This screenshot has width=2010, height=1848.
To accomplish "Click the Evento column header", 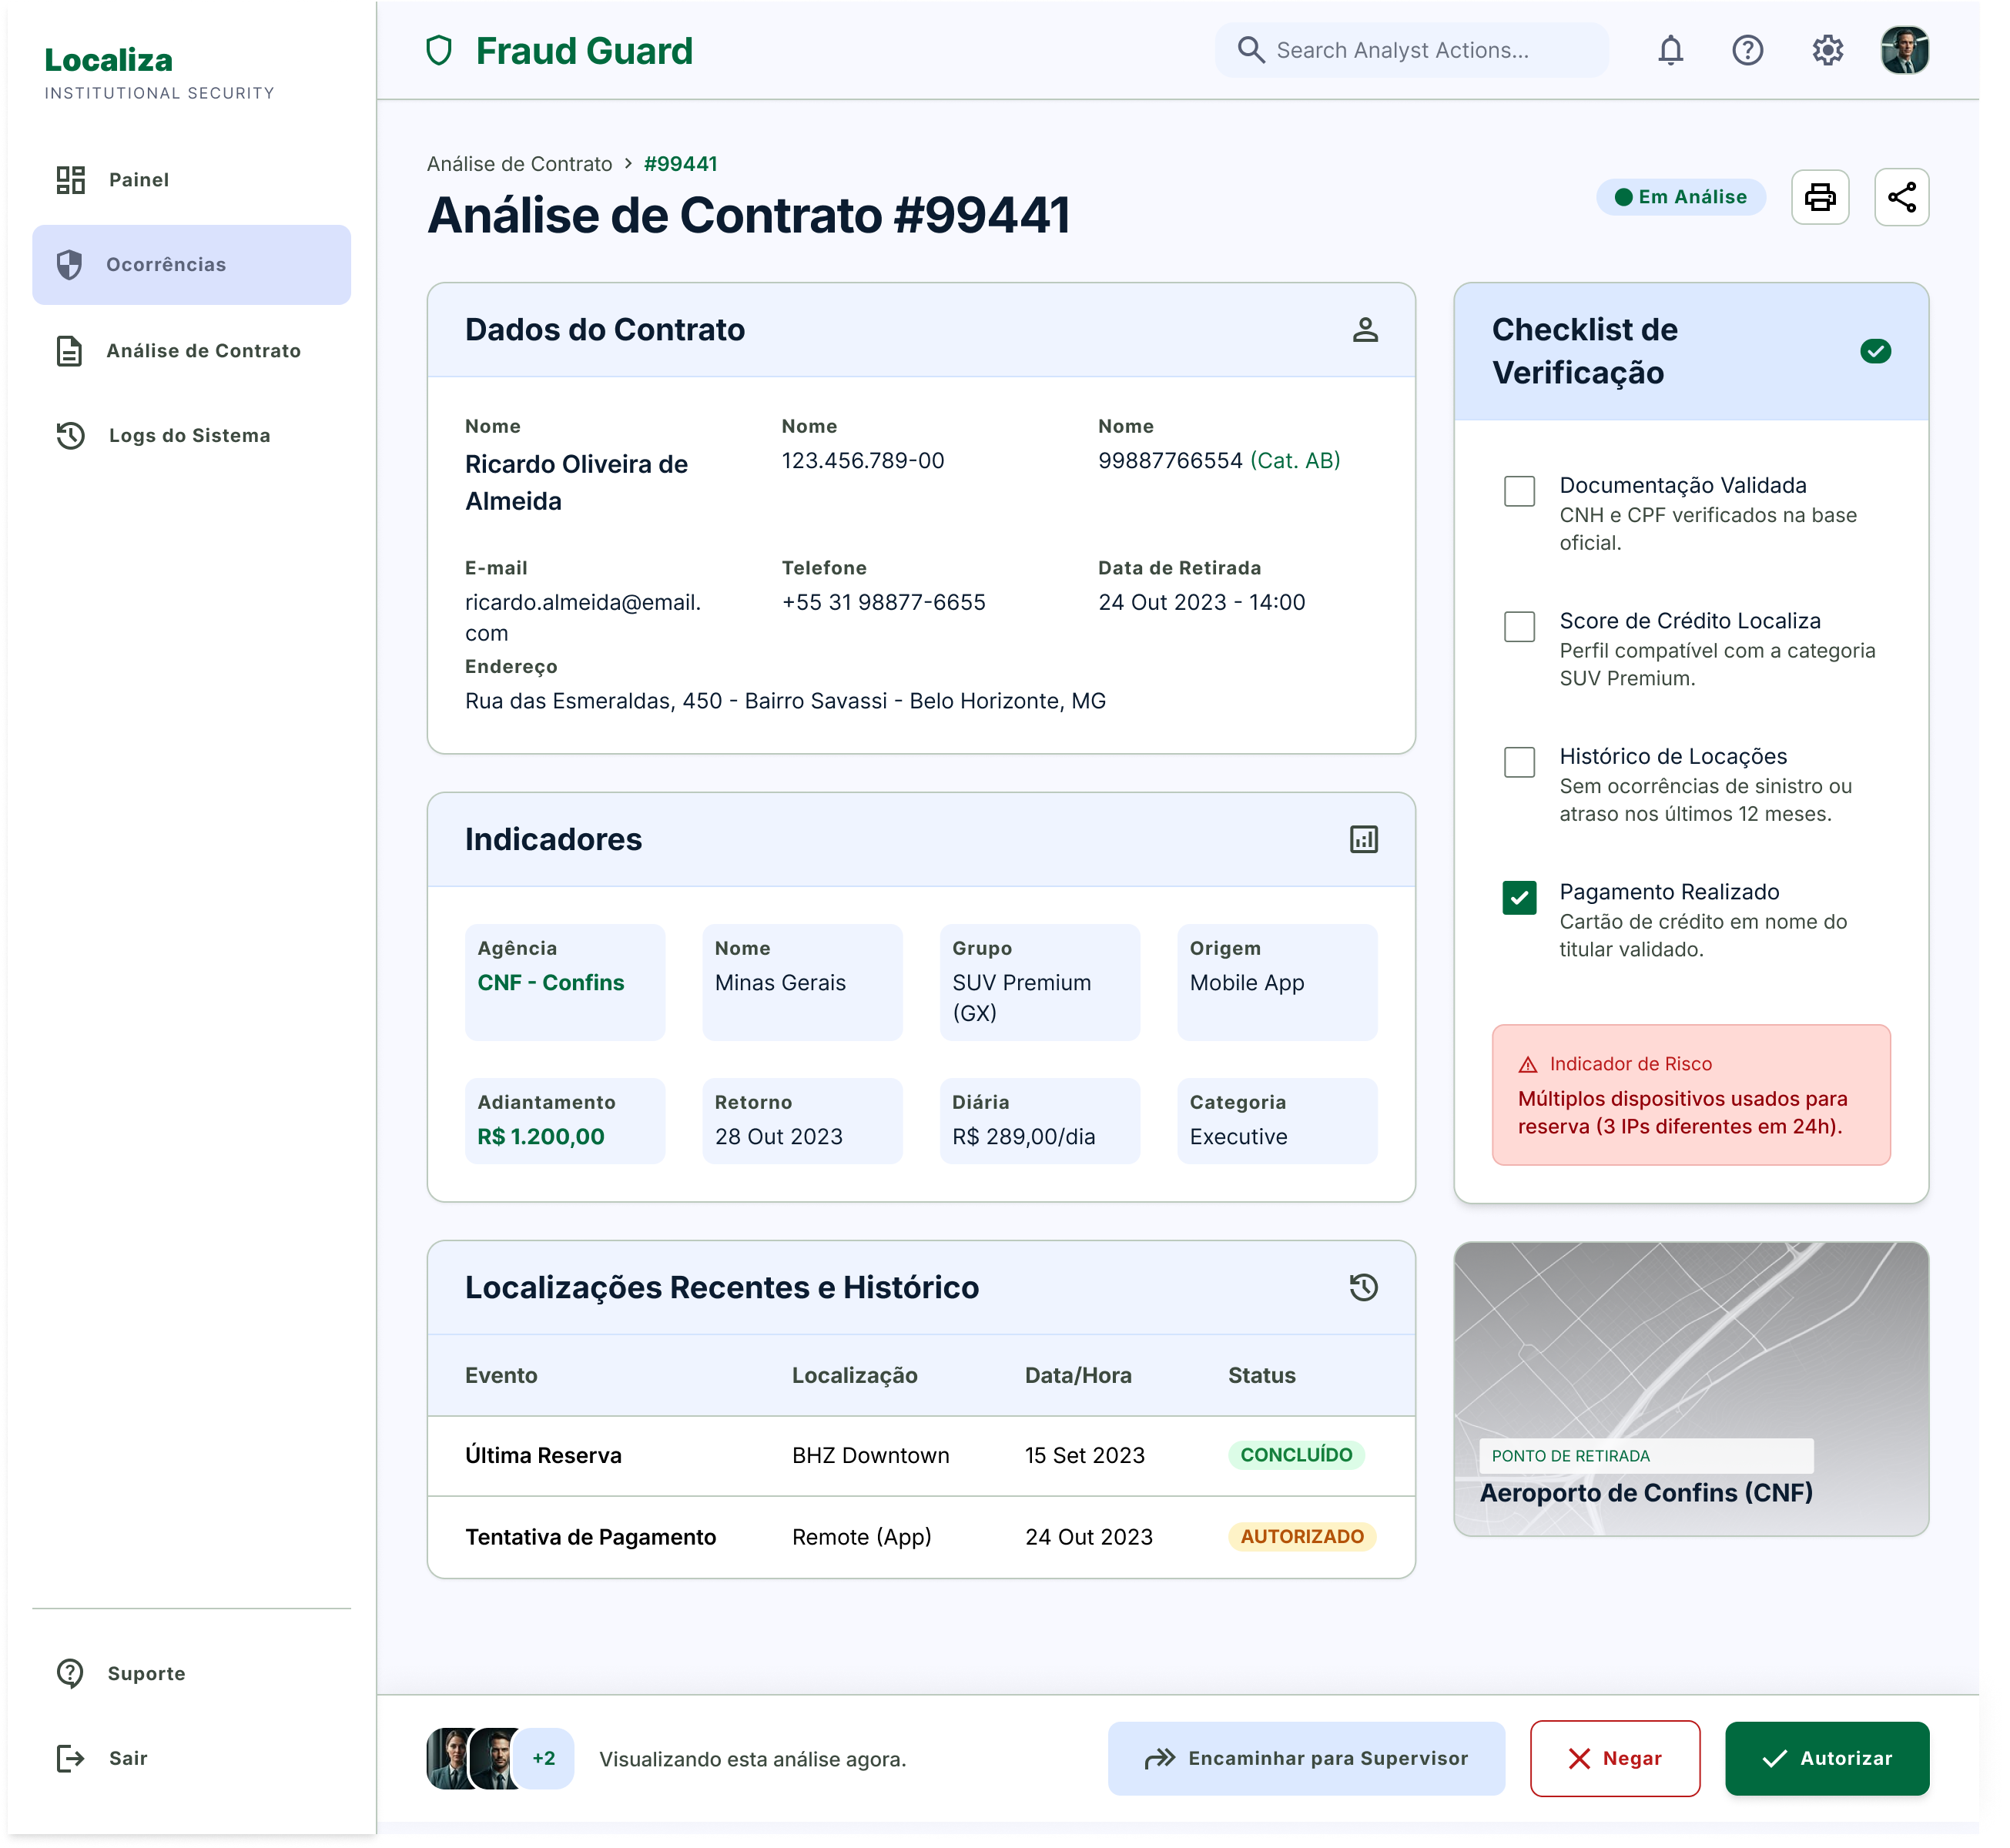I will (501, 1375).
